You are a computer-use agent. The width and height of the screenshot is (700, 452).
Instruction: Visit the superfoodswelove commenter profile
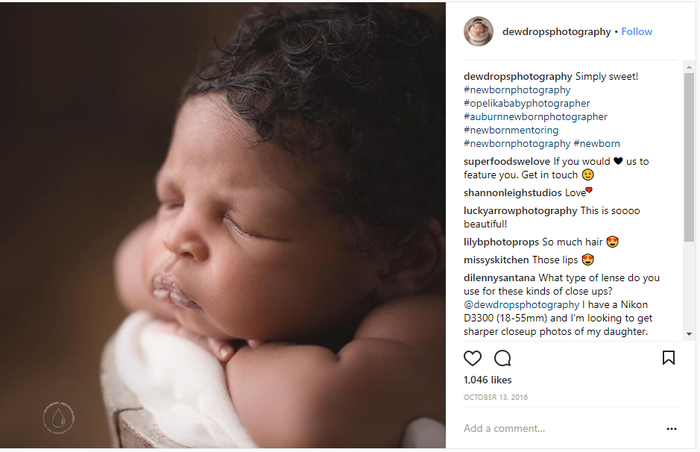(x=507, y=162)
